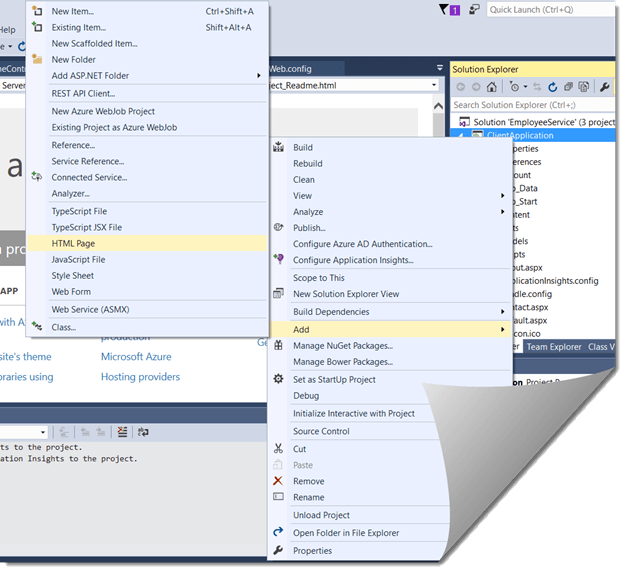Click the feedback icon beside Quick Launch
Viewport: 624px width, 571px height.
pyautogui.click(x=474, y=9)
